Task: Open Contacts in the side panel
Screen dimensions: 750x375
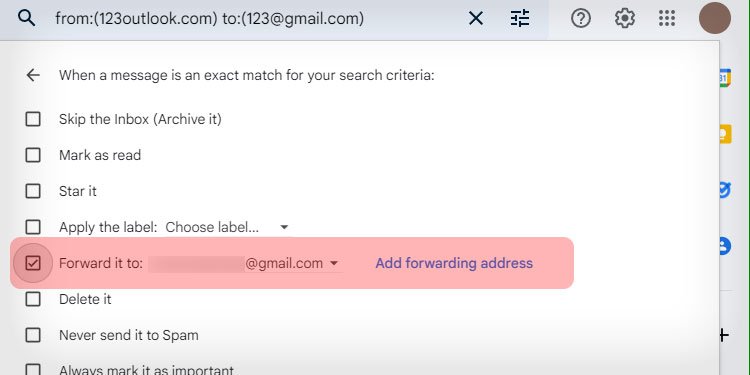Action: [x=725, y=246]
